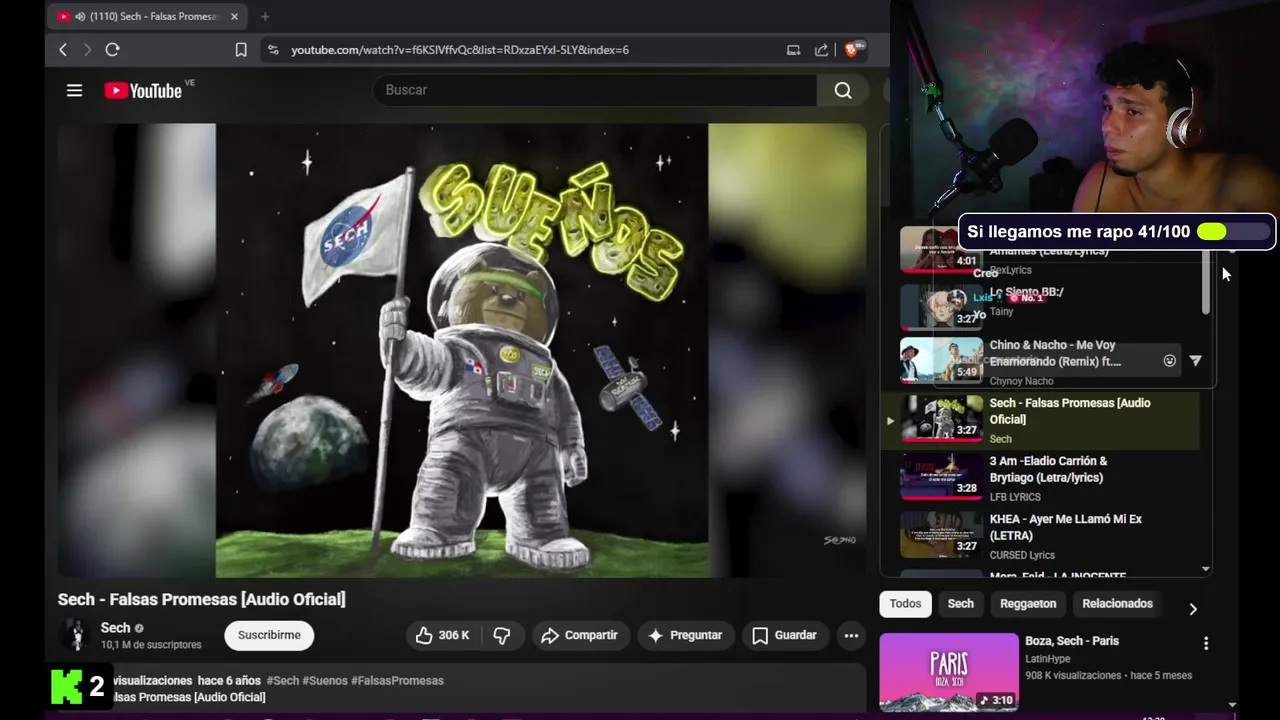The image size is (1280, 720).
Task: View site information icon in address bar
Action: pyautogui.click(x=273, y=50)
